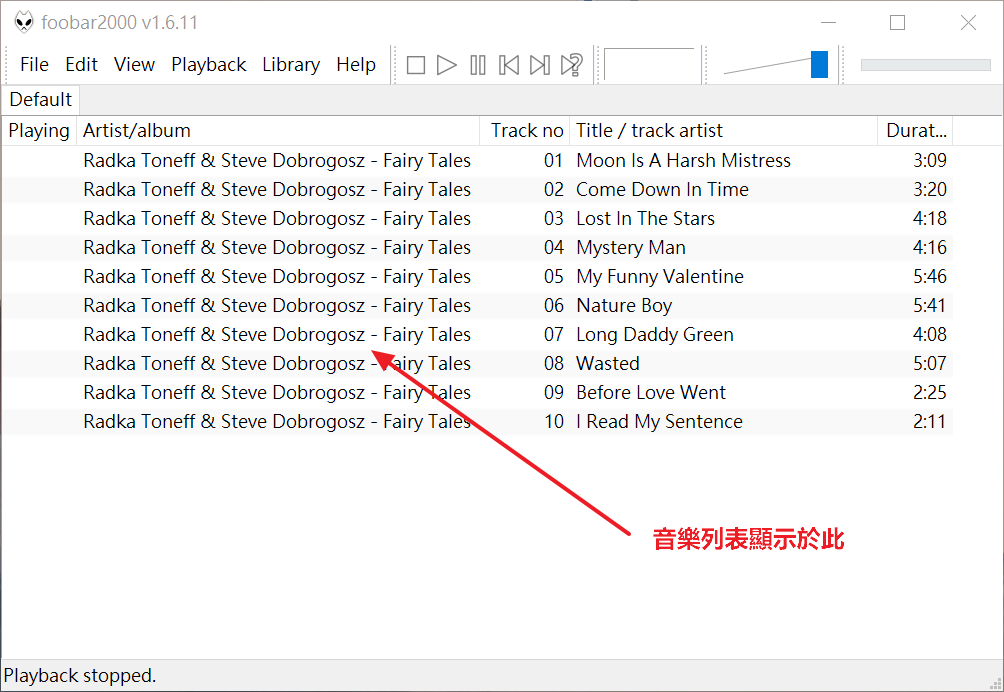Sort by Artist/album column header
The width and height of the screenshot is (1004, 692).
click(x=278, y=131)
